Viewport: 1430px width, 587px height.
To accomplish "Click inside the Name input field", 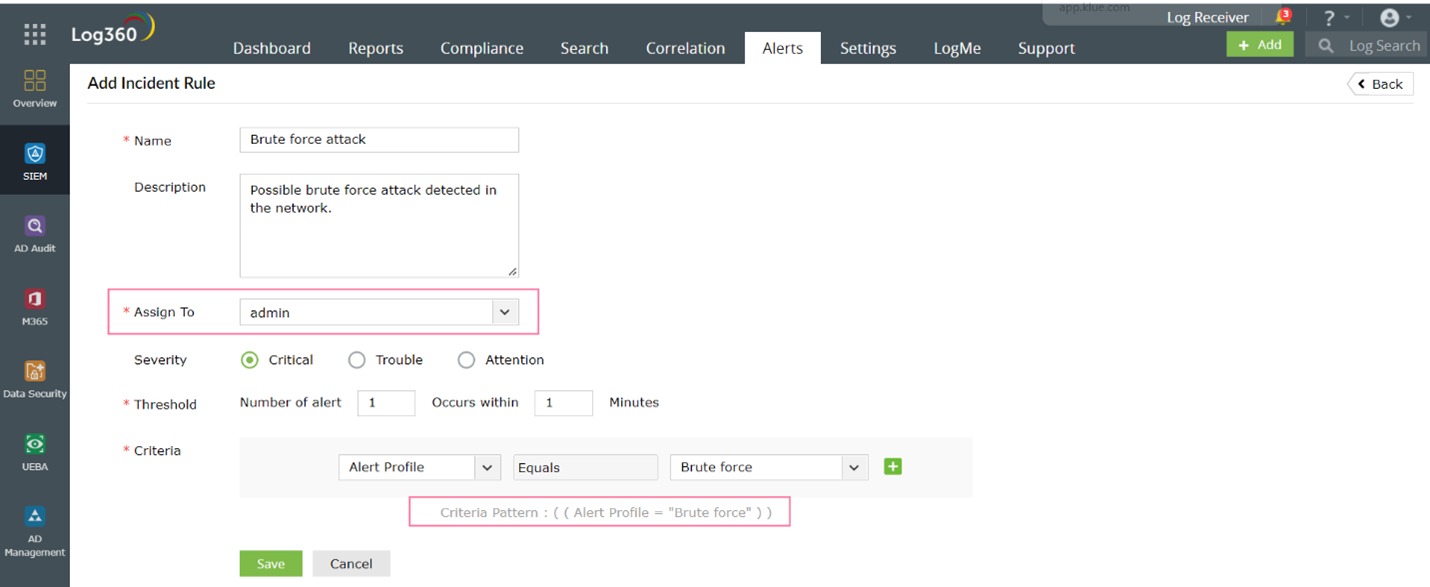I will coord(378,139).
